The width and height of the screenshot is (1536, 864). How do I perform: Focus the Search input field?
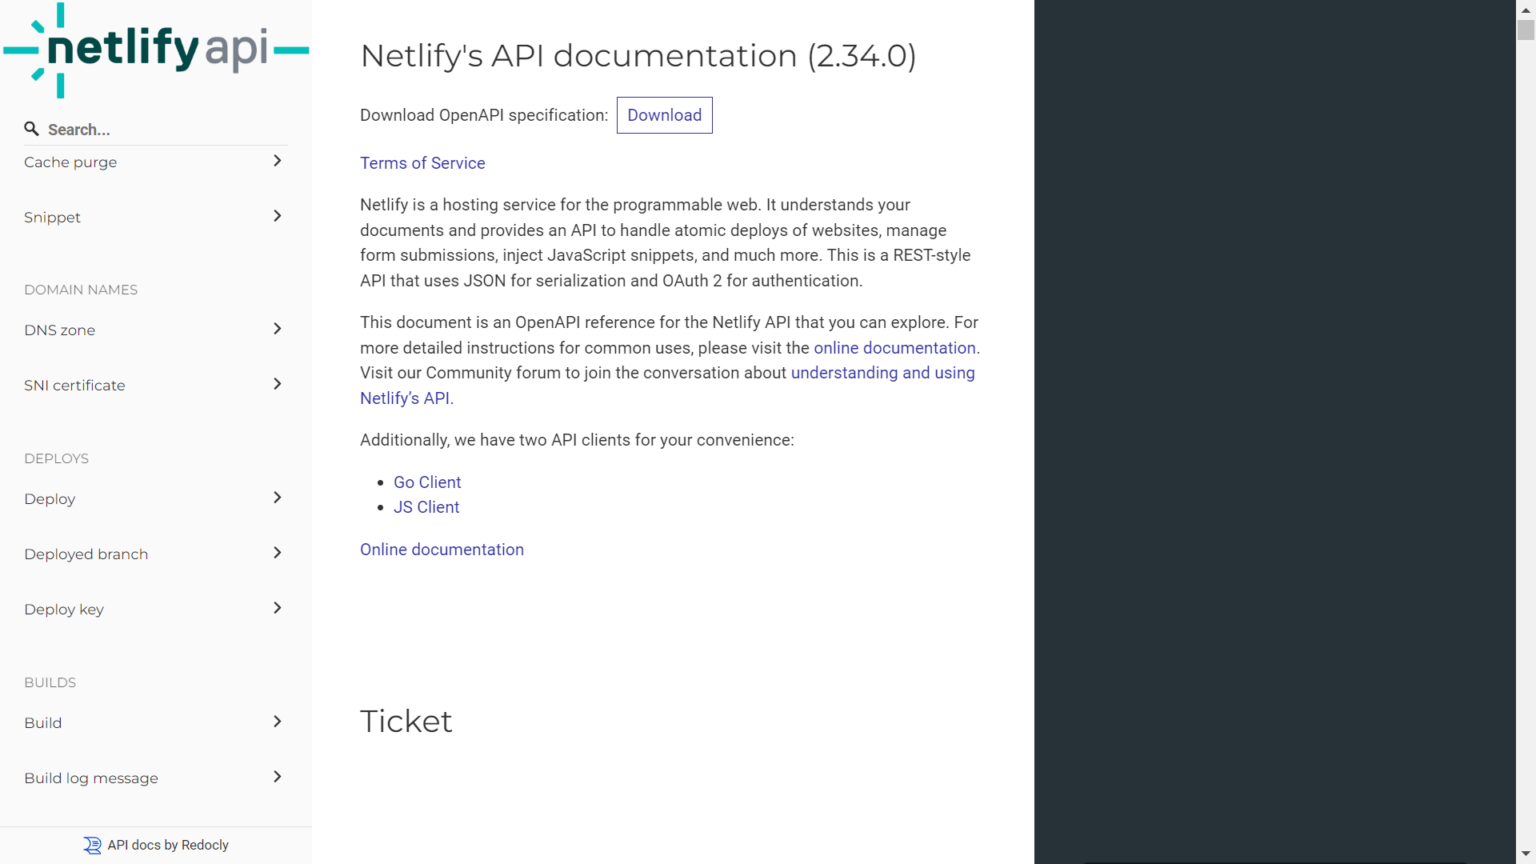pos(160,130)
